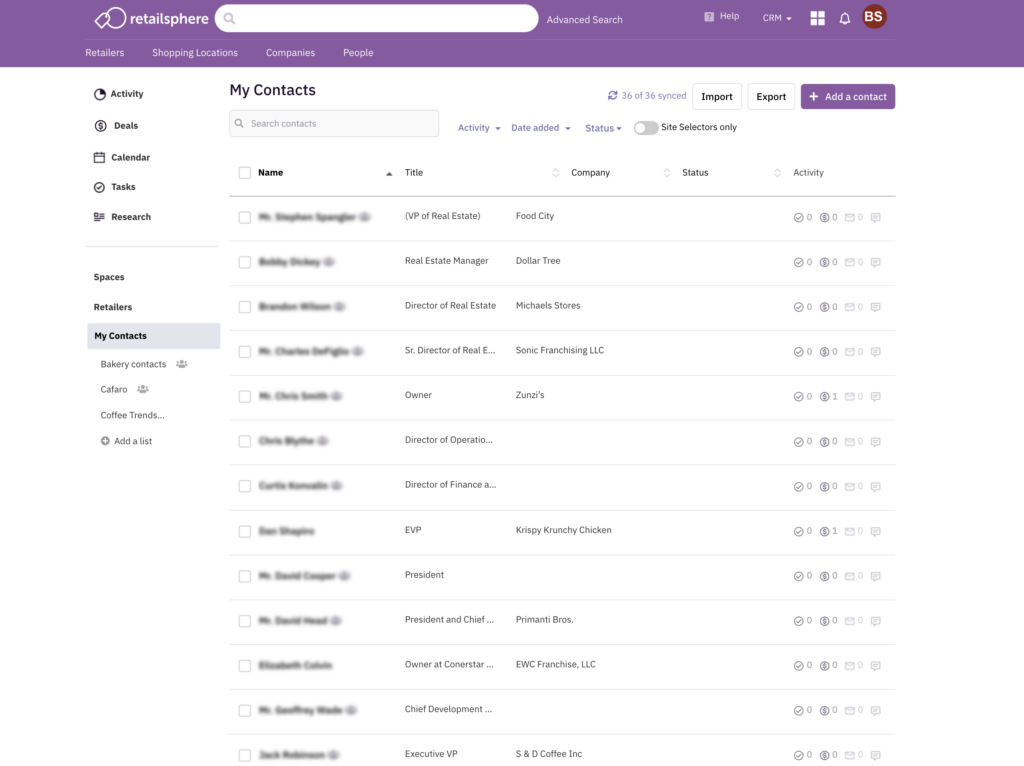Click the Add a contact button

(x=848, y=97)
